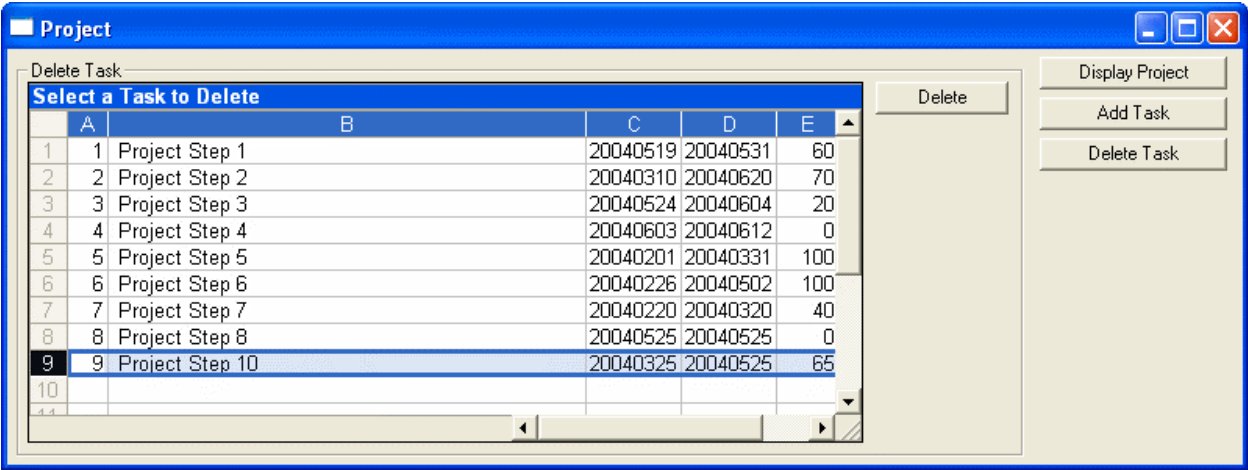Select column header E
1248x470 pixels.
pyautogui.click(x=805, y=124)
